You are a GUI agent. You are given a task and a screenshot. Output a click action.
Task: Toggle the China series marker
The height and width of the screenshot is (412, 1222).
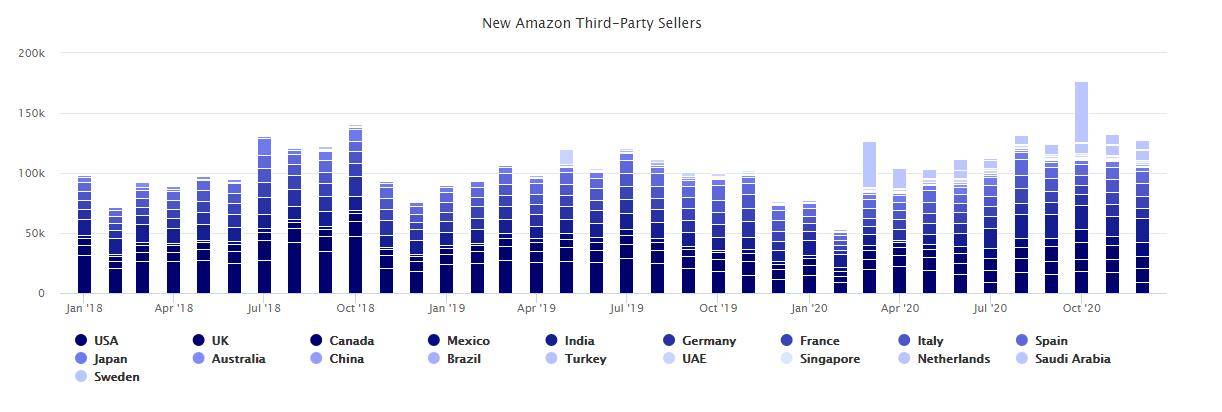(316, 359)
